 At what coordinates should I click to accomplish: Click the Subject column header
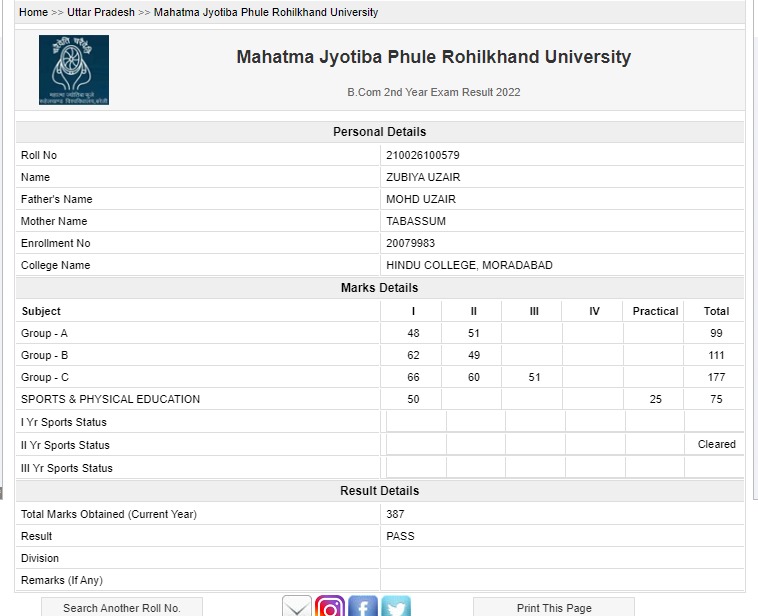click(x=41, y=311)
